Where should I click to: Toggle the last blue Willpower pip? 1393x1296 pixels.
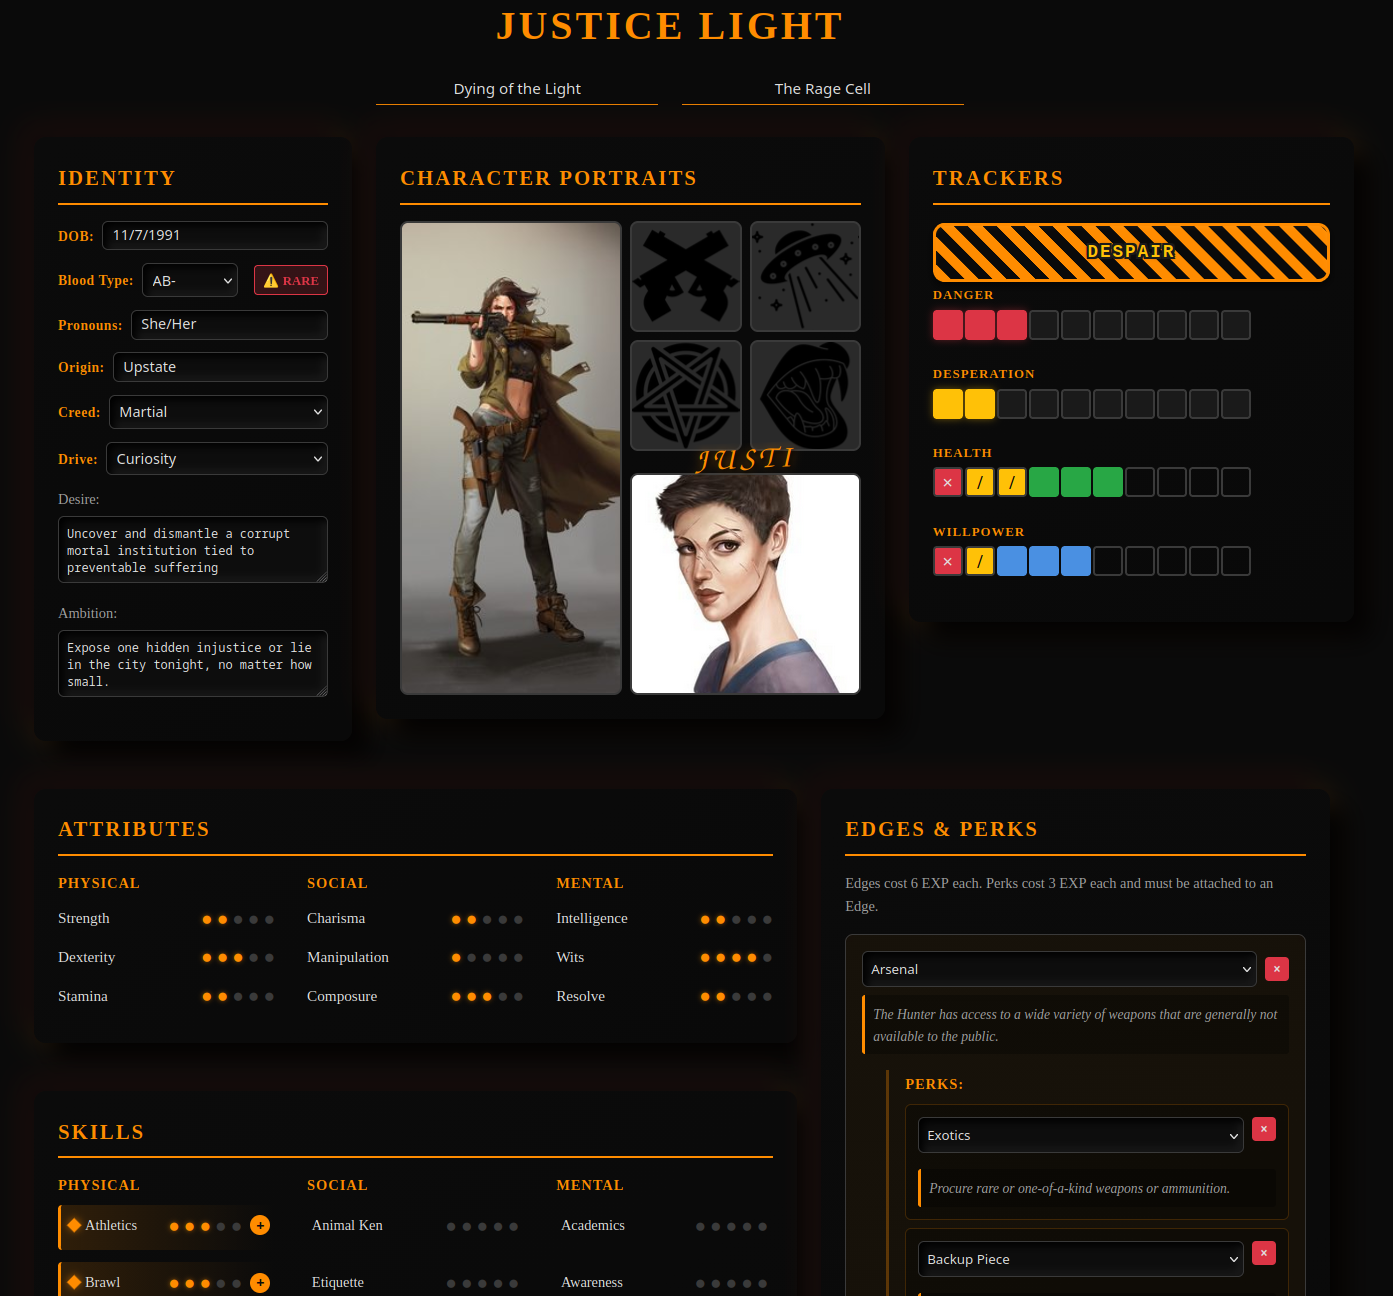(x=1075, y=561)
